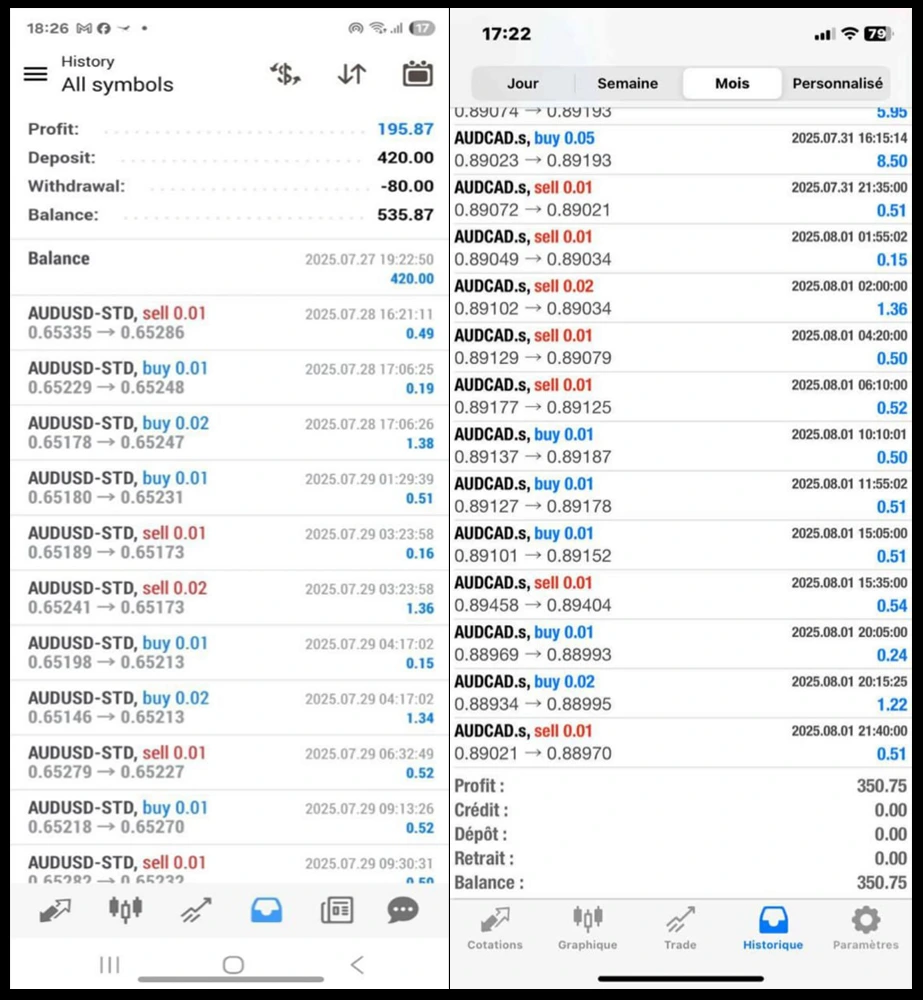Image resolution: width=923 pixels, height=1000 pixels.
Task: Open the chat messages bubble icon
Action: (403, 910)
